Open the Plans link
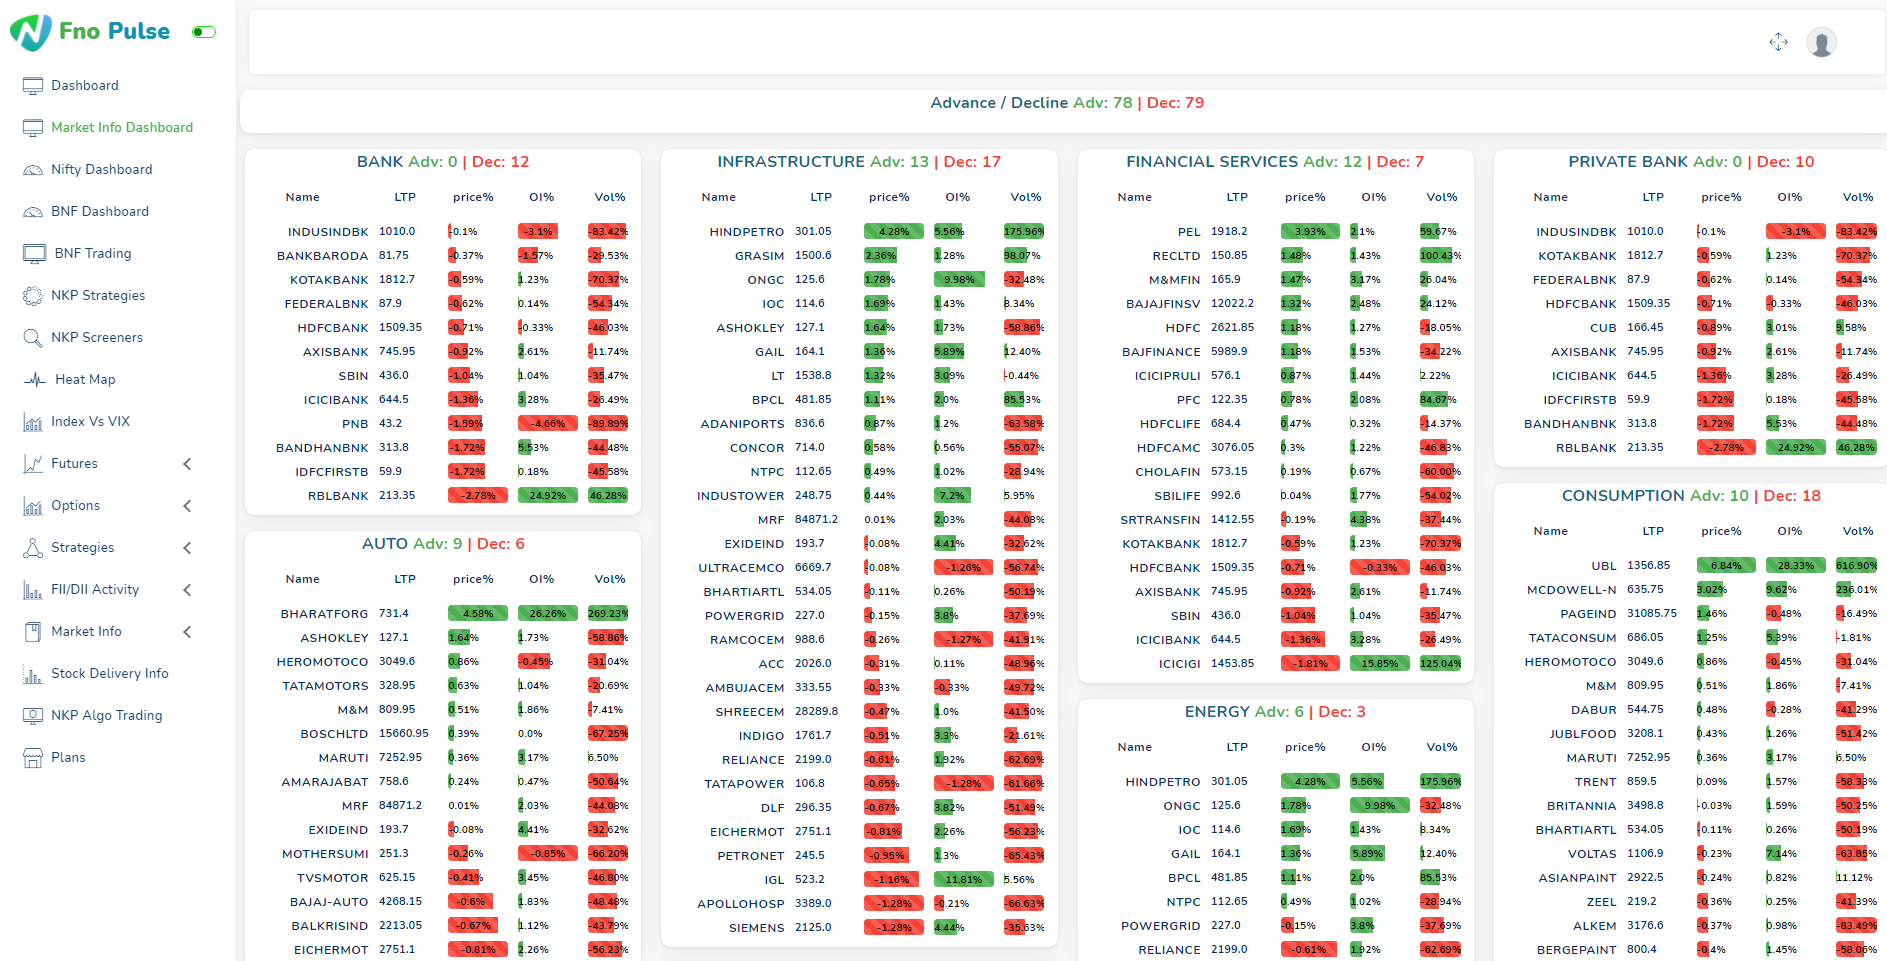This screenshot has height=961, width=1887. [x=68, y=758]
